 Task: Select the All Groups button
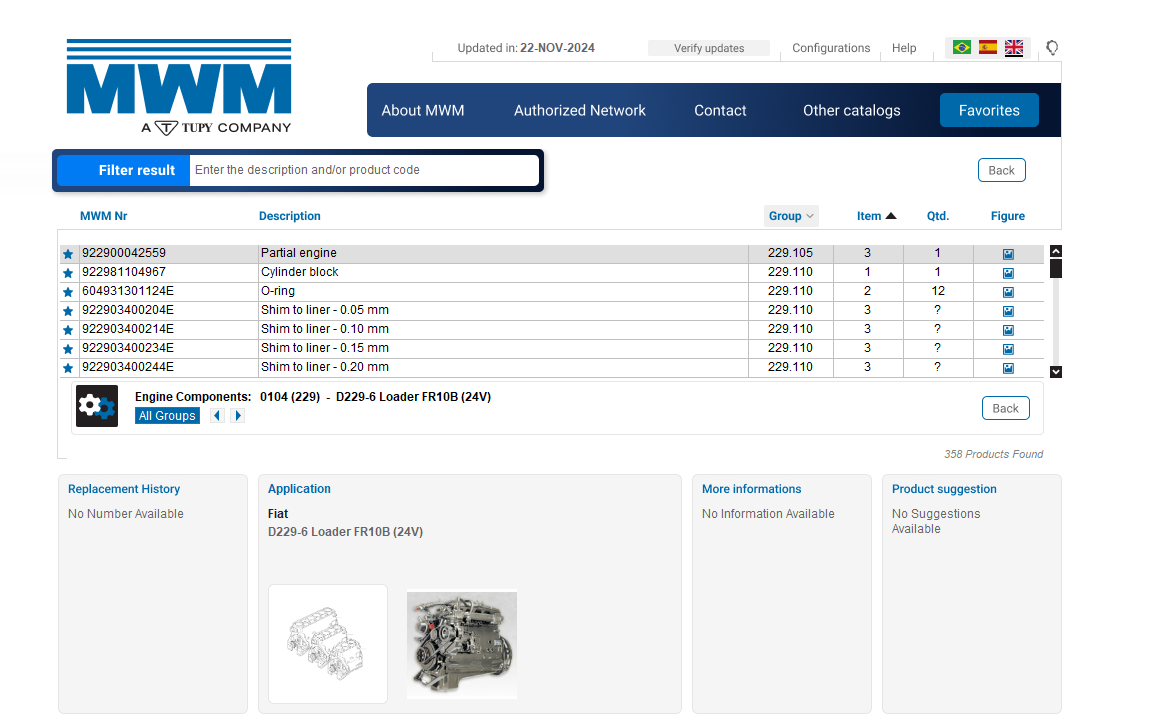[x=167, y=415]
